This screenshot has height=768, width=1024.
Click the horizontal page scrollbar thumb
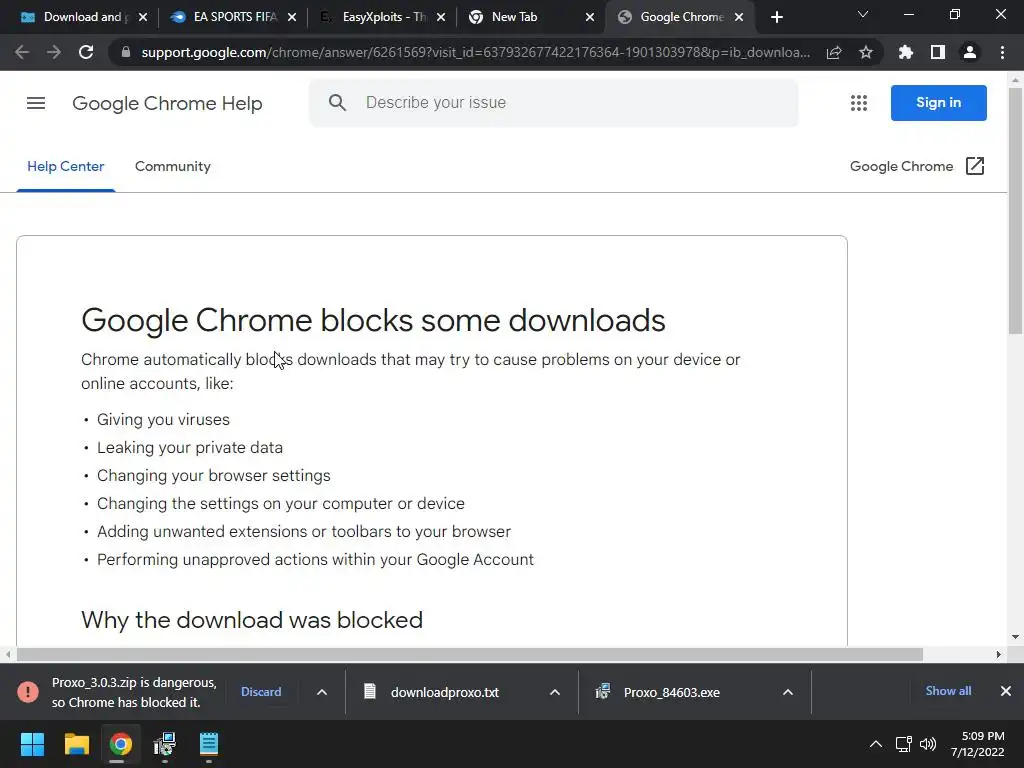(x=469, y=654)
